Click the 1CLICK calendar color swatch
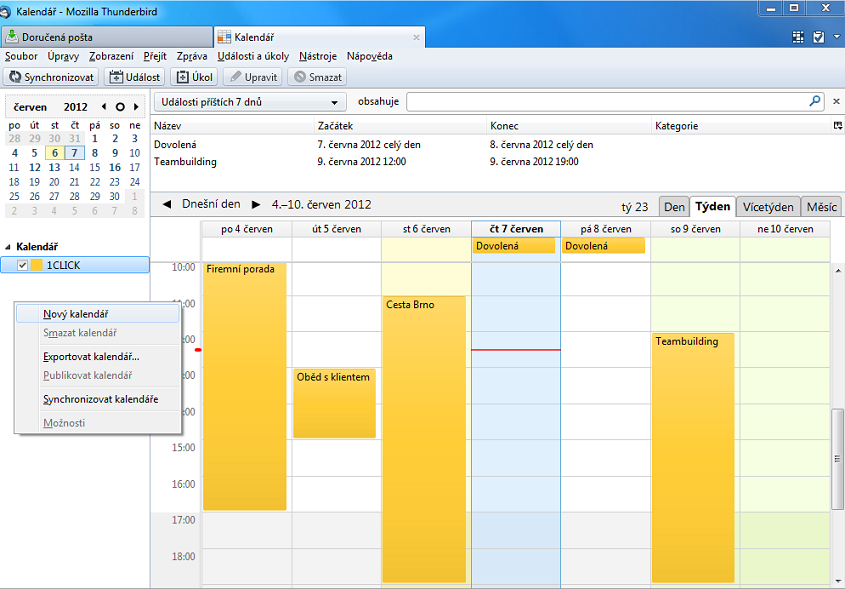Image resolution: width=845 pixels, height=589 pixels. (x=37, y=265)
